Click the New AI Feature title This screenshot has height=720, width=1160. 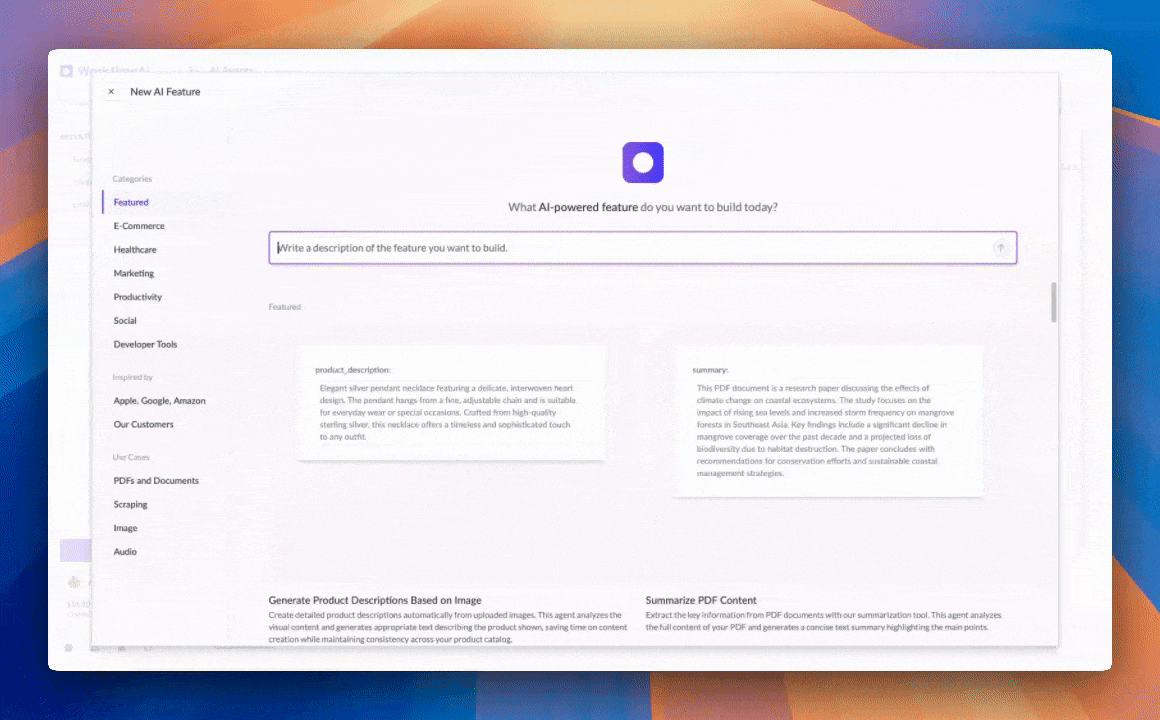pyautogui.click(x=165, y=92)
